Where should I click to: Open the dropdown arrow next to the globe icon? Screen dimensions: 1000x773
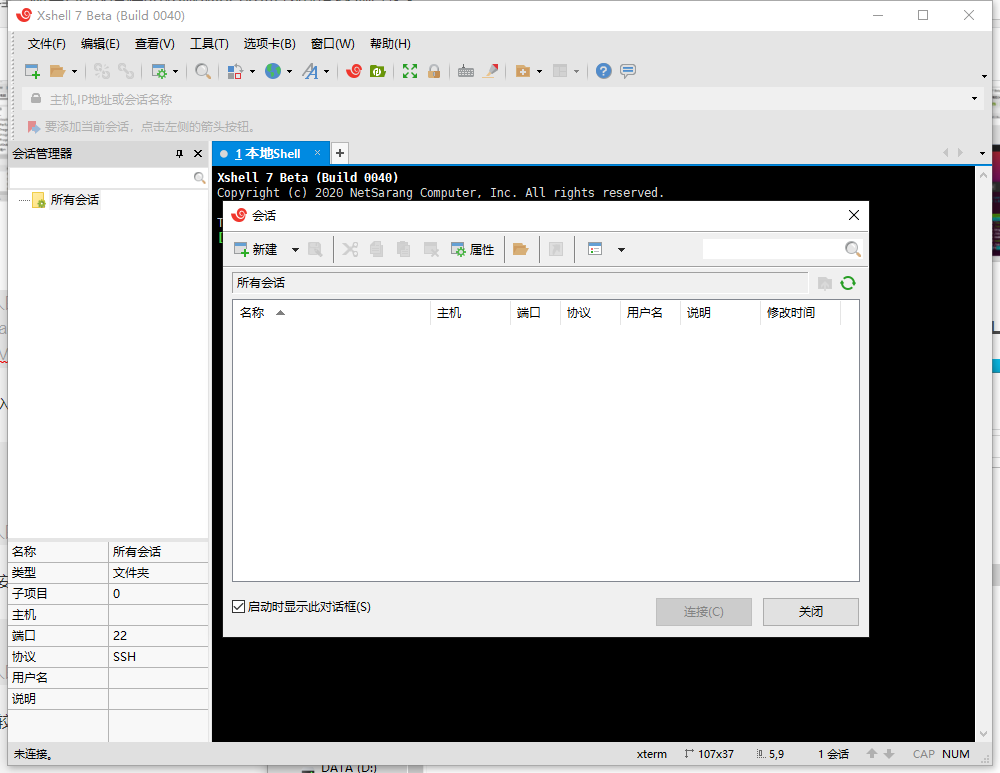pos(290,71)
